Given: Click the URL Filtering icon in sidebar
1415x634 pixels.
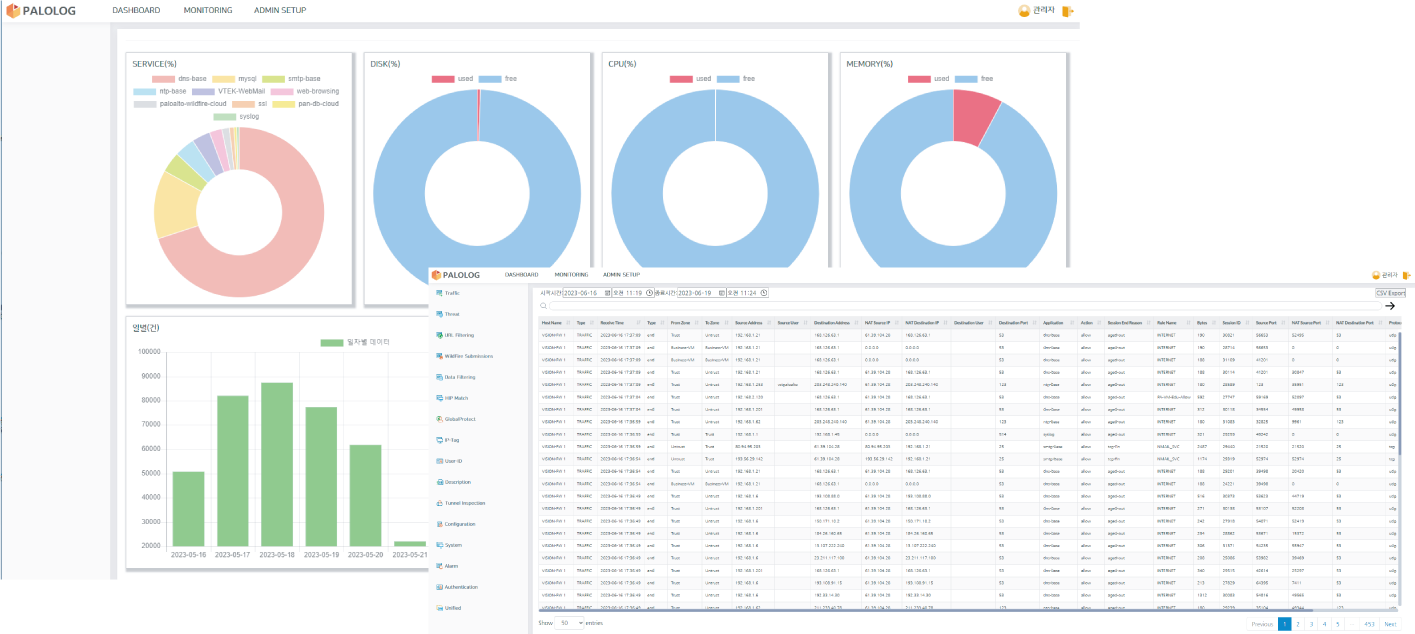Looking at the screenshot, I should click(x=439, y=335).
